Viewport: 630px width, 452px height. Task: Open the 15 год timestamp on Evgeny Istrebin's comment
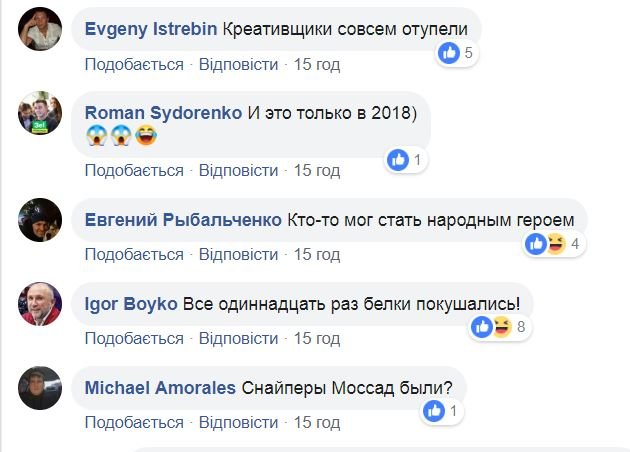point(316,64)
